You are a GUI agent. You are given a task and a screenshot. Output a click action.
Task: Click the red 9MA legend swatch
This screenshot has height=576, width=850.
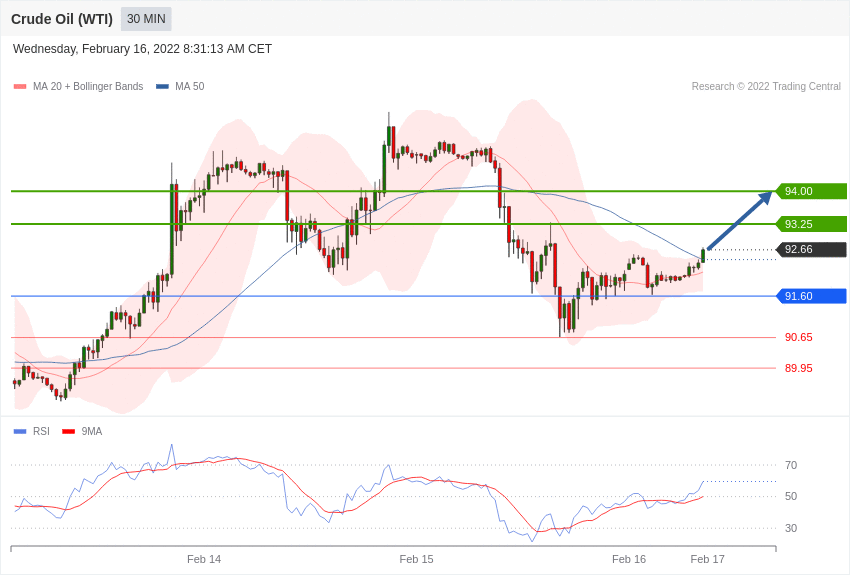[x=68, y=432]
